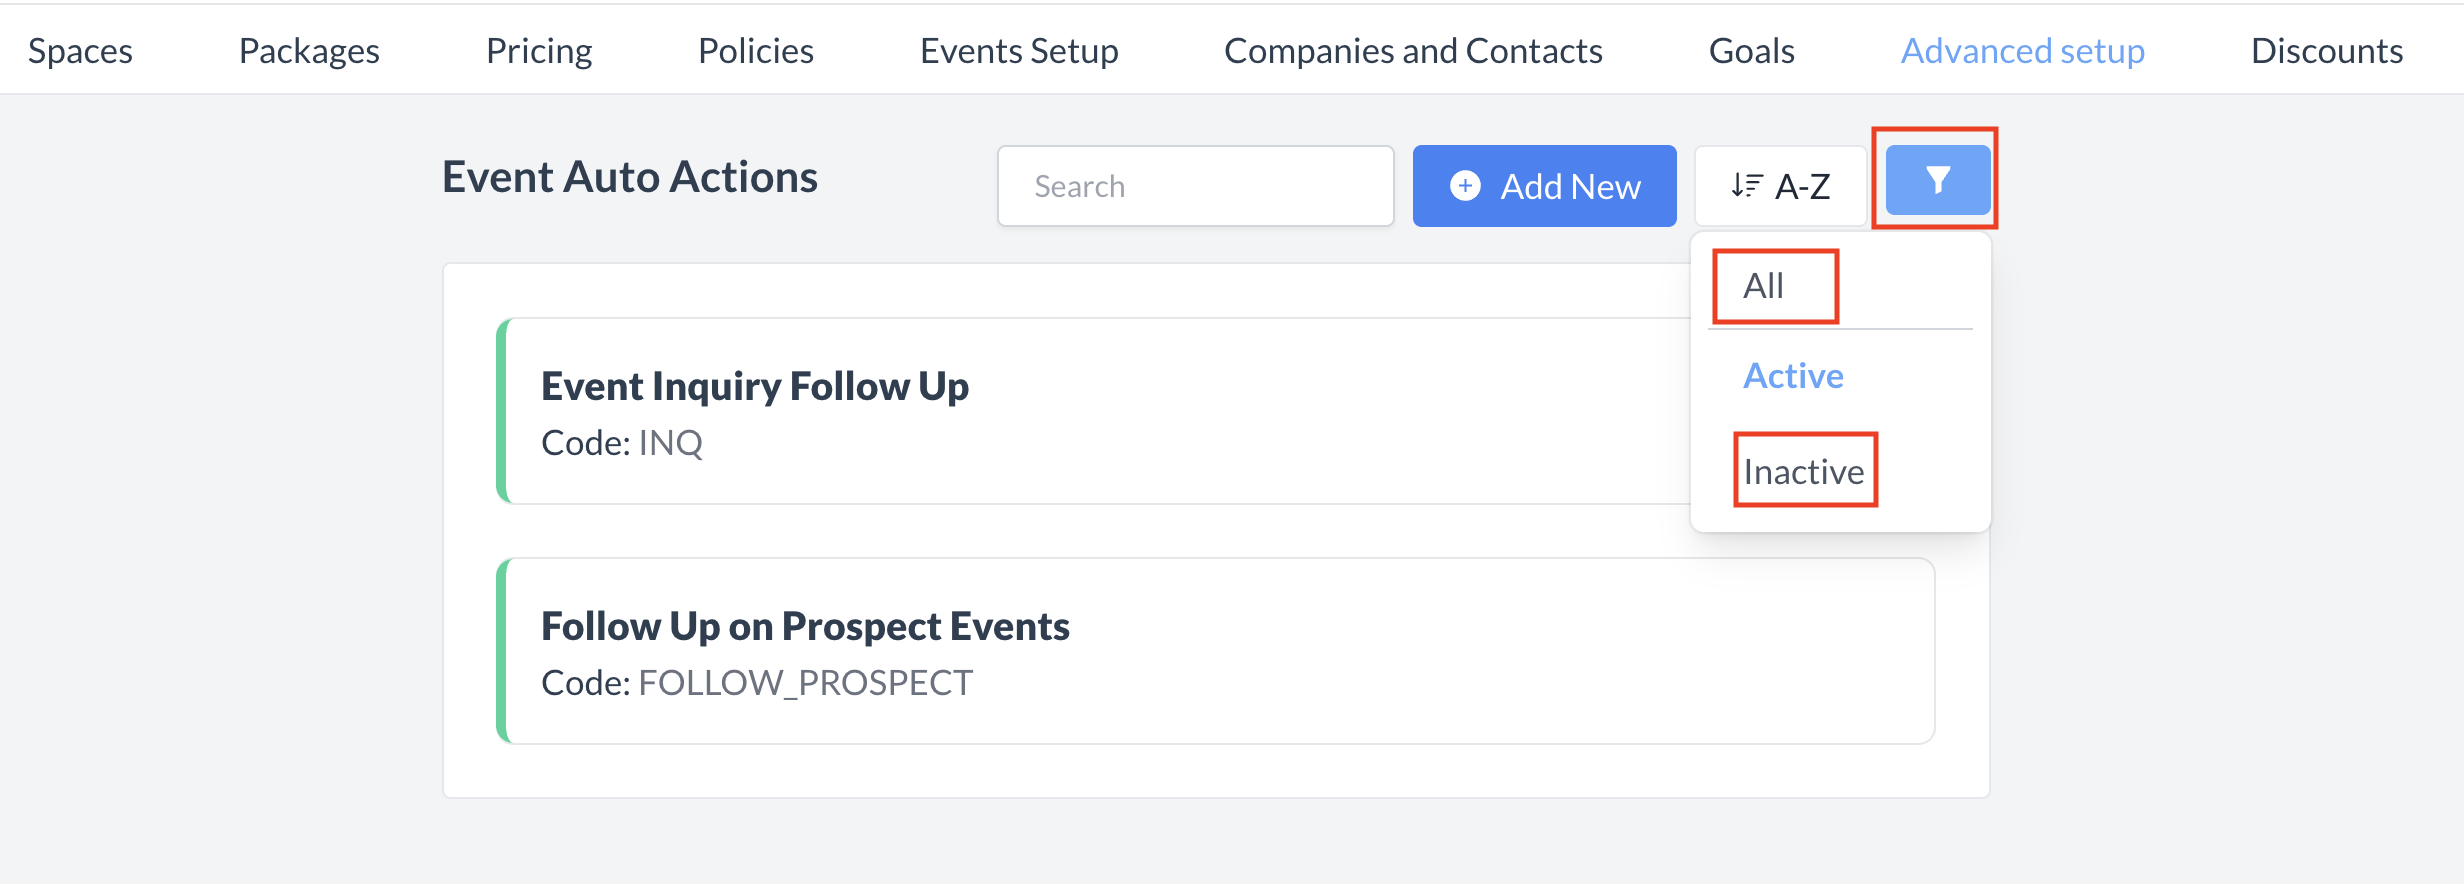
Task: Open Companies and Contacts
Action: [1413, 50]
